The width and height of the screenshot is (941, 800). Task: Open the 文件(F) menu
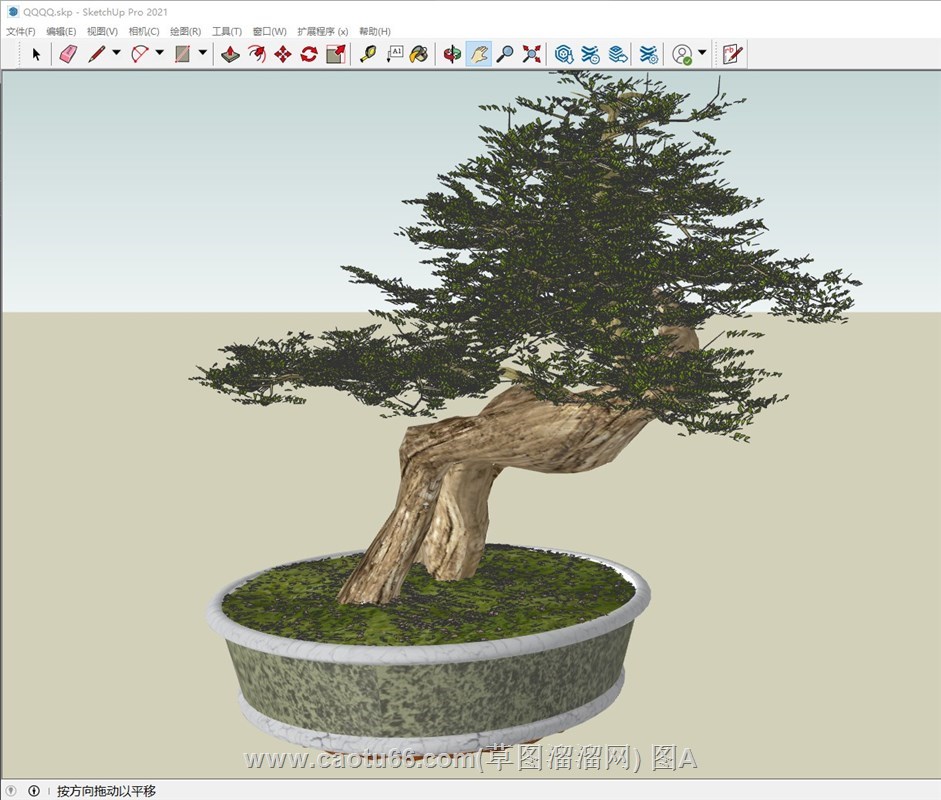pos(21,32)
